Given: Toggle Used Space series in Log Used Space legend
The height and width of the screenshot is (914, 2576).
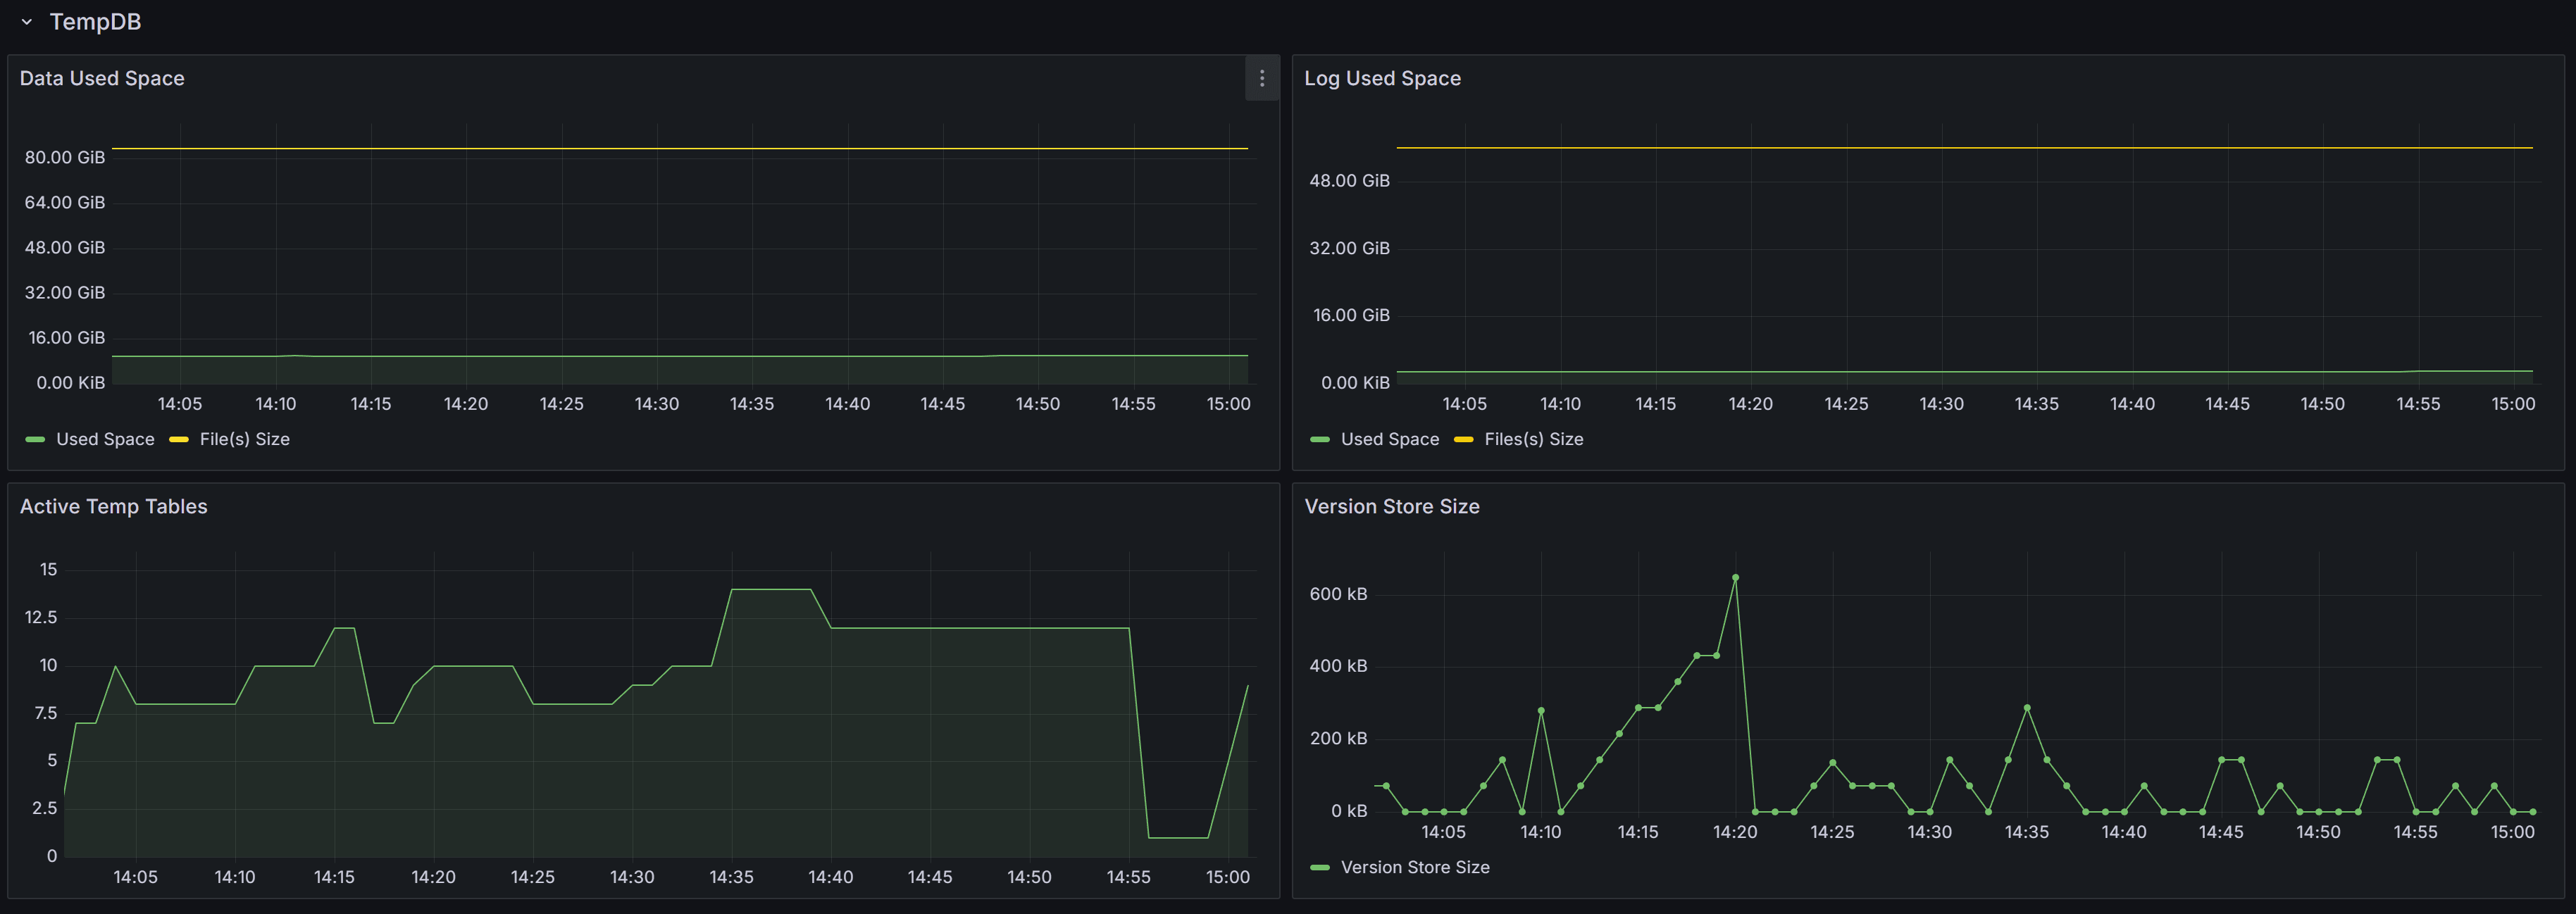Looking at the screenshot, I should coord(1389,439).
